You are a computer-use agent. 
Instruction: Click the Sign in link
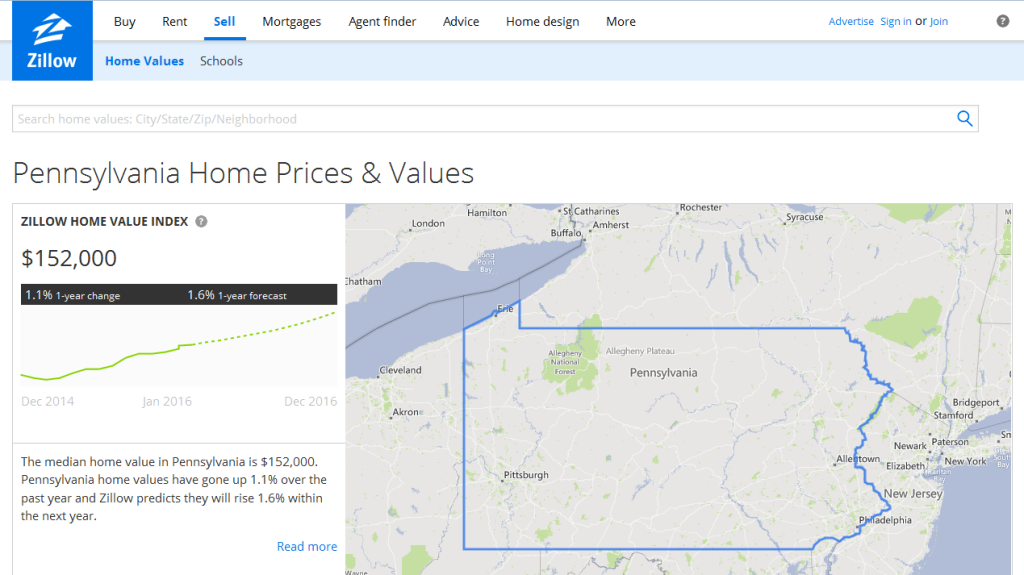895,22
